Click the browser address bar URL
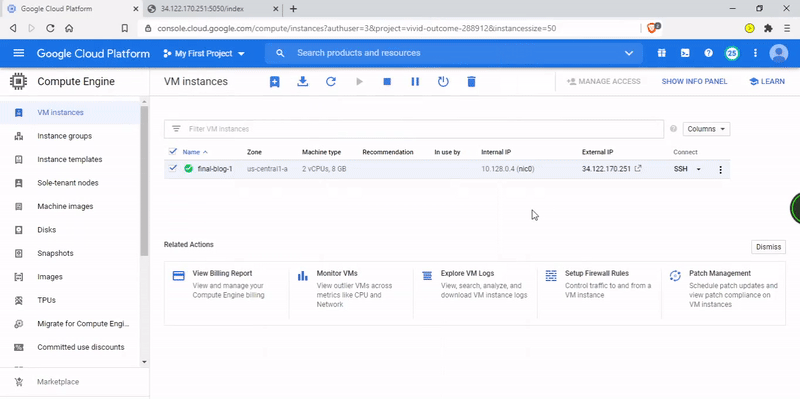Viewport: 800px width, 399px height. [357, 29]
